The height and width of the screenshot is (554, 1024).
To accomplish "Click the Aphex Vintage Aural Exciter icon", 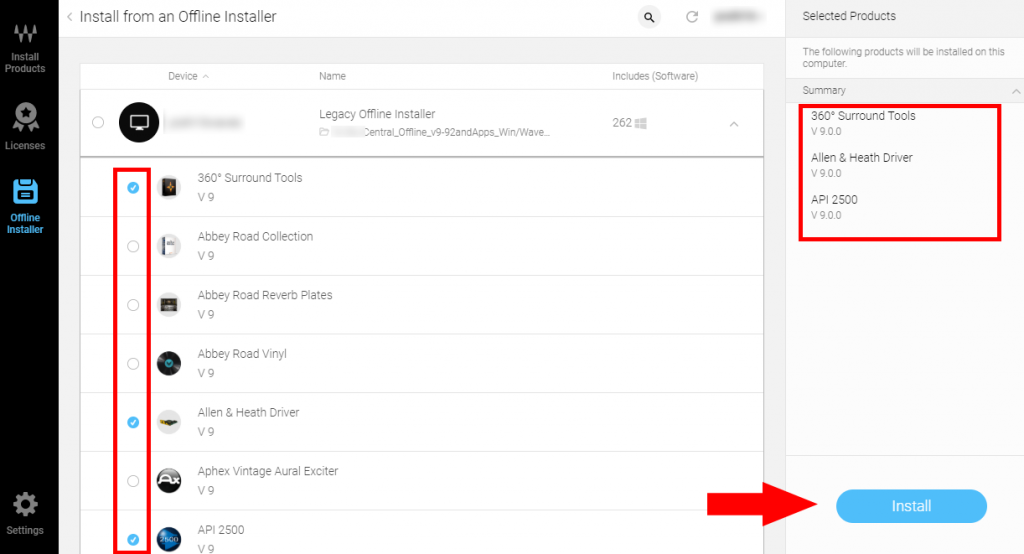I will click(169, 481).
